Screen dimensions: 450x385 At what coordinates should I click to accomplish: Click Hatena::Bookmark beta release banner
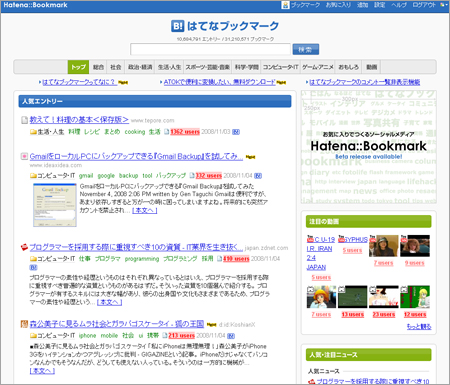point(368,147)
